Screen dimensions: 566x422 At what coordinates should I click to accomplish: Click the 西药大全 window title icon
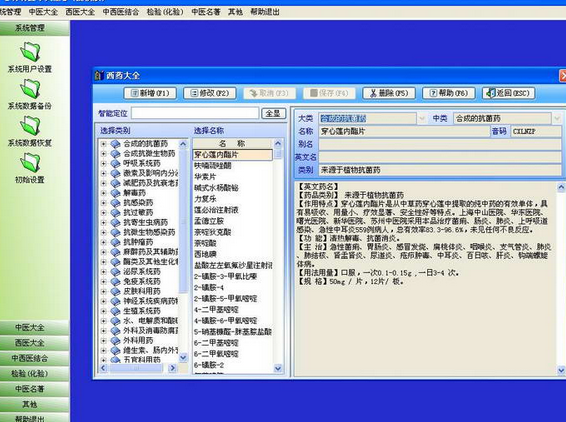point(99,75)
